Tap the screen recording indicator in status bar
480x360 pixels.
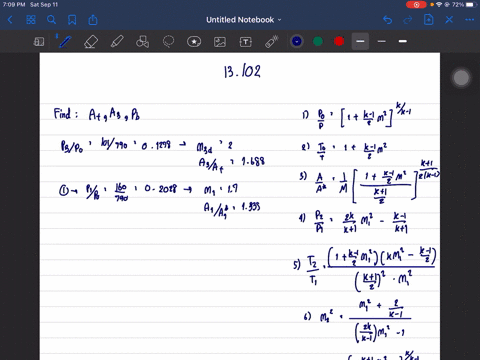[x=416, y=5]
